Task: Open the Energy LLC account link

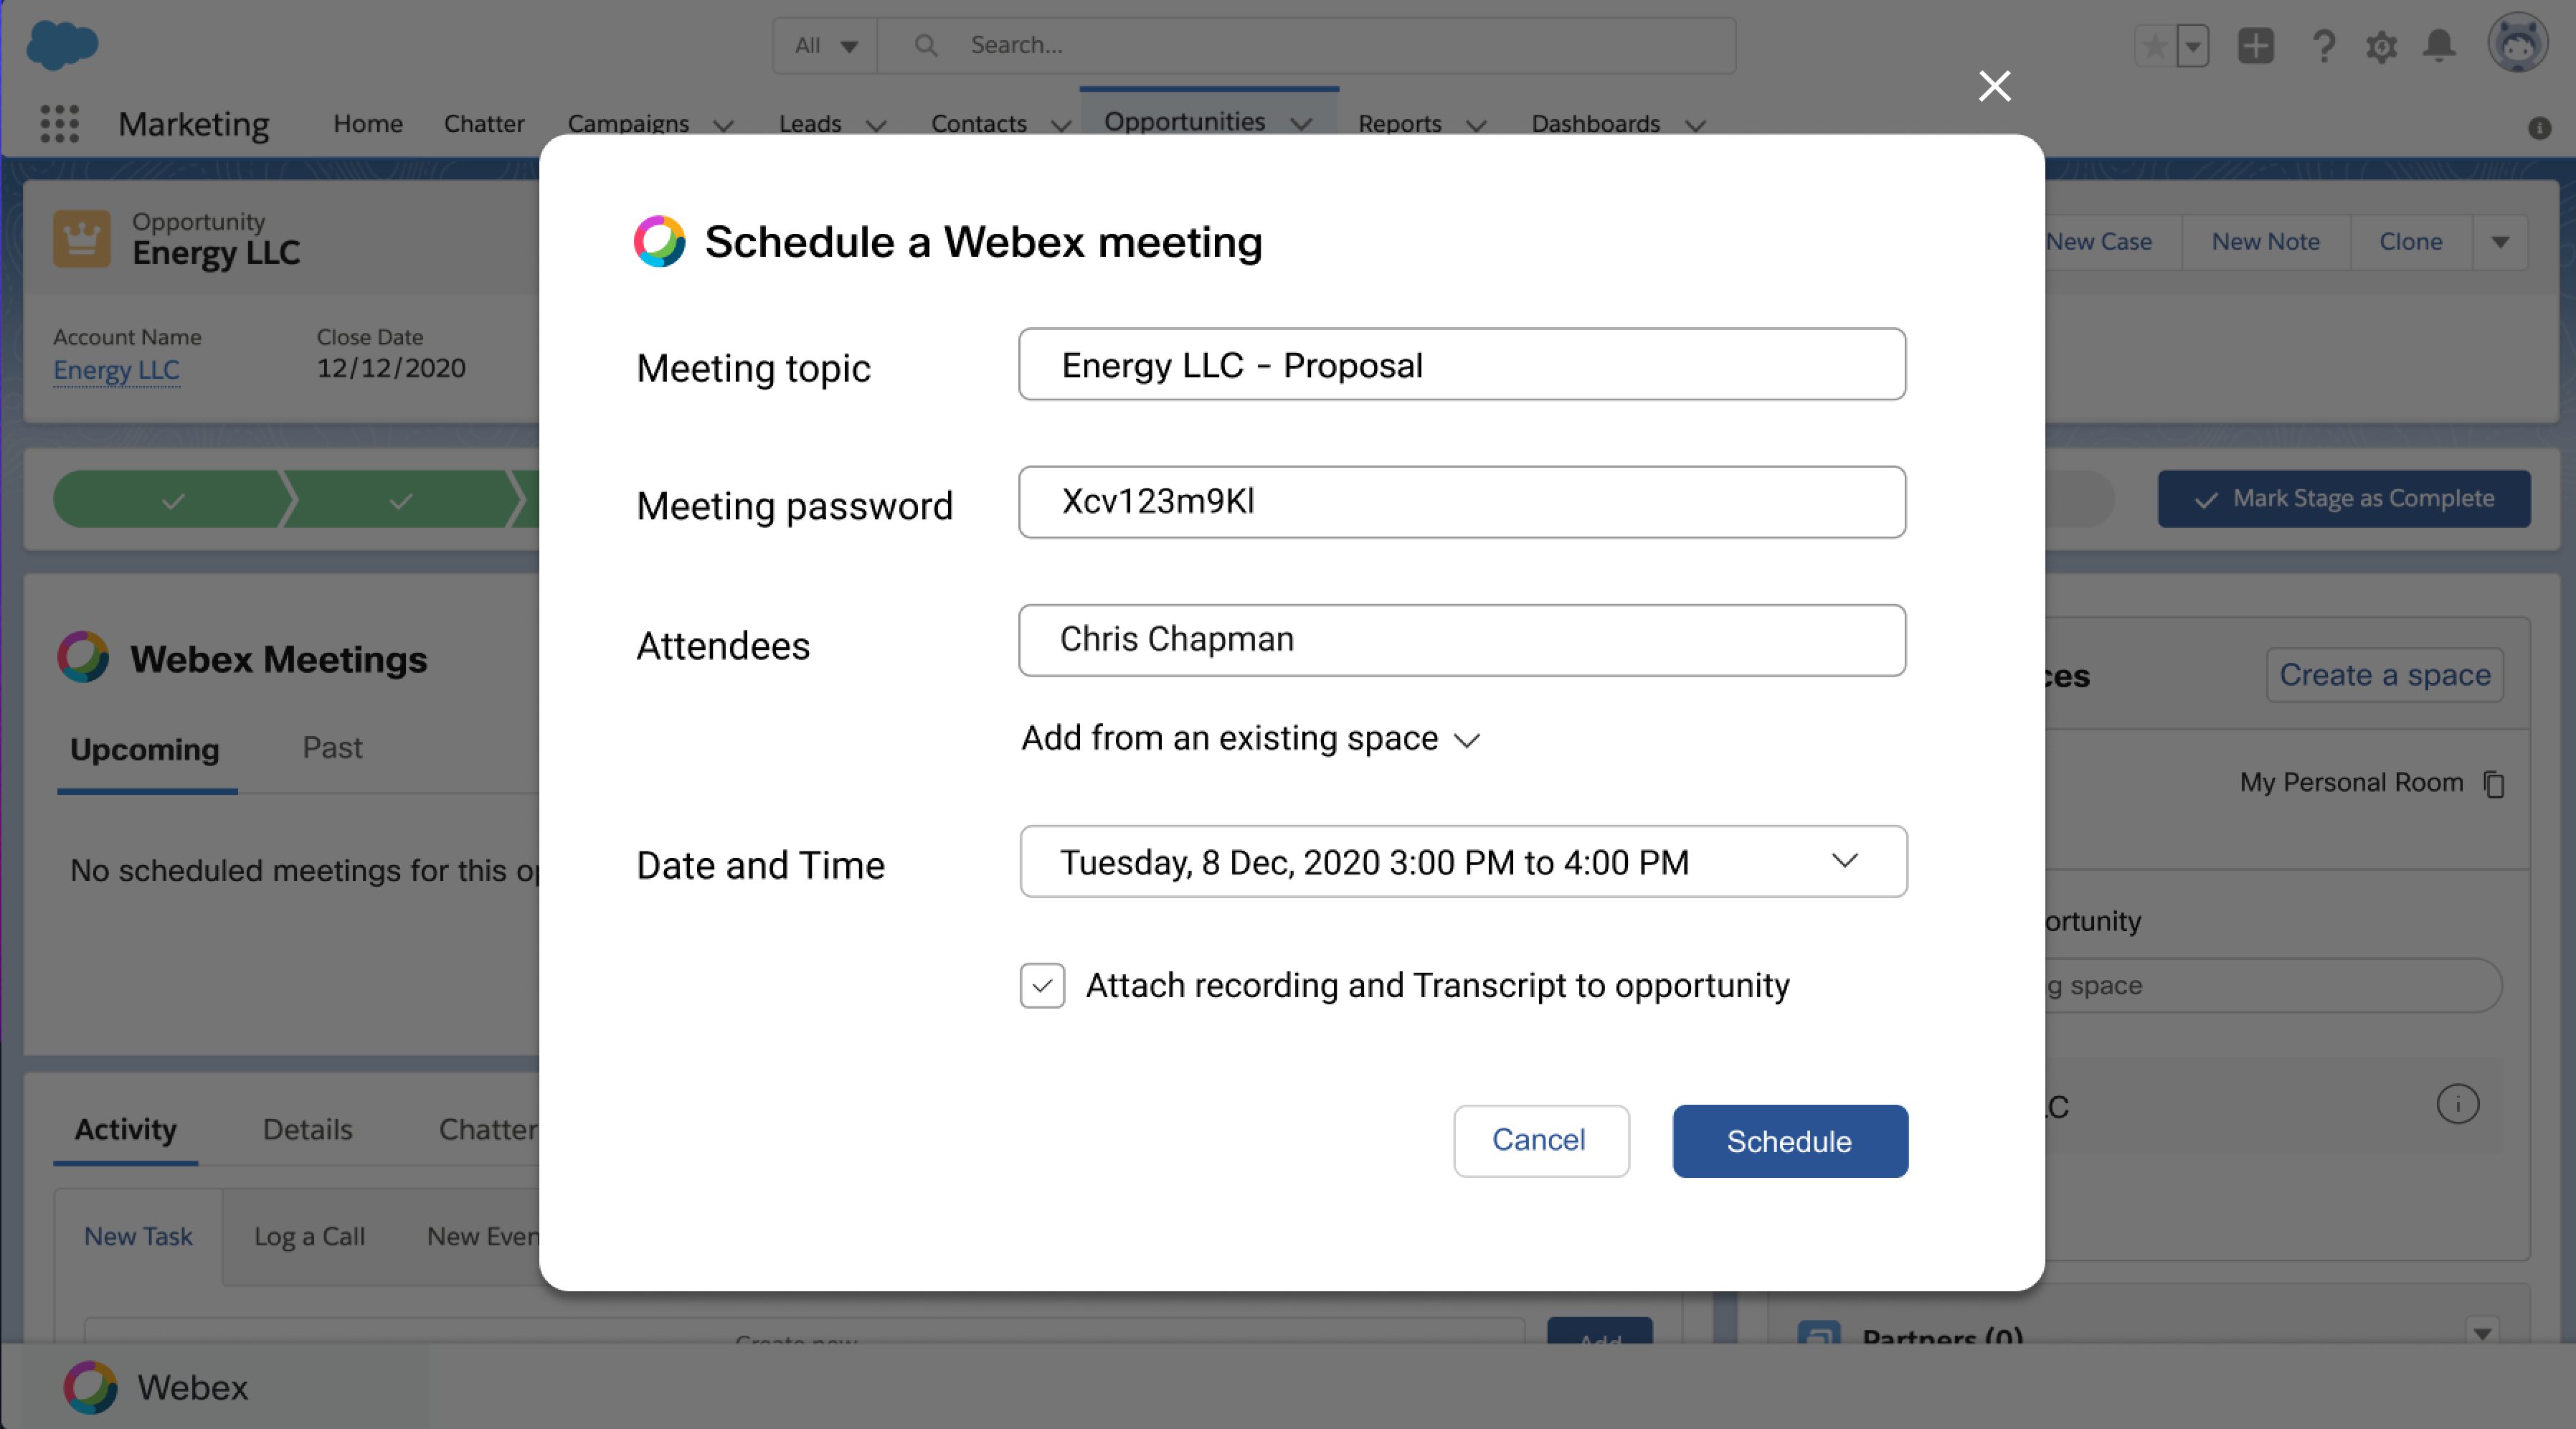Action: tap(116, 370)
